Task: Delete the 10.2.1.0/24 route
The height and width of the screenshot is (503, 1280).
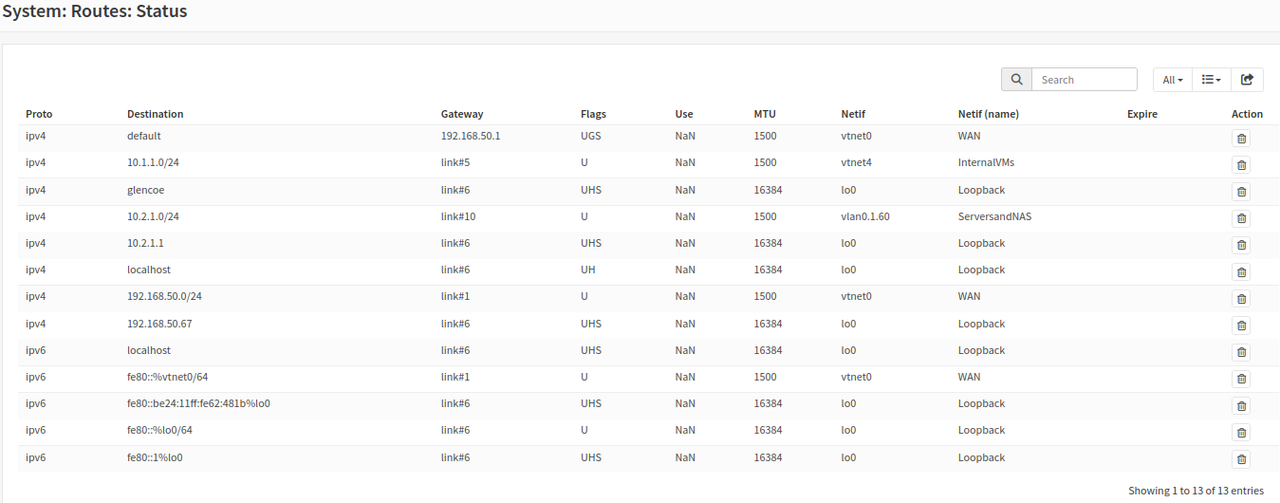Action: 1241,219
